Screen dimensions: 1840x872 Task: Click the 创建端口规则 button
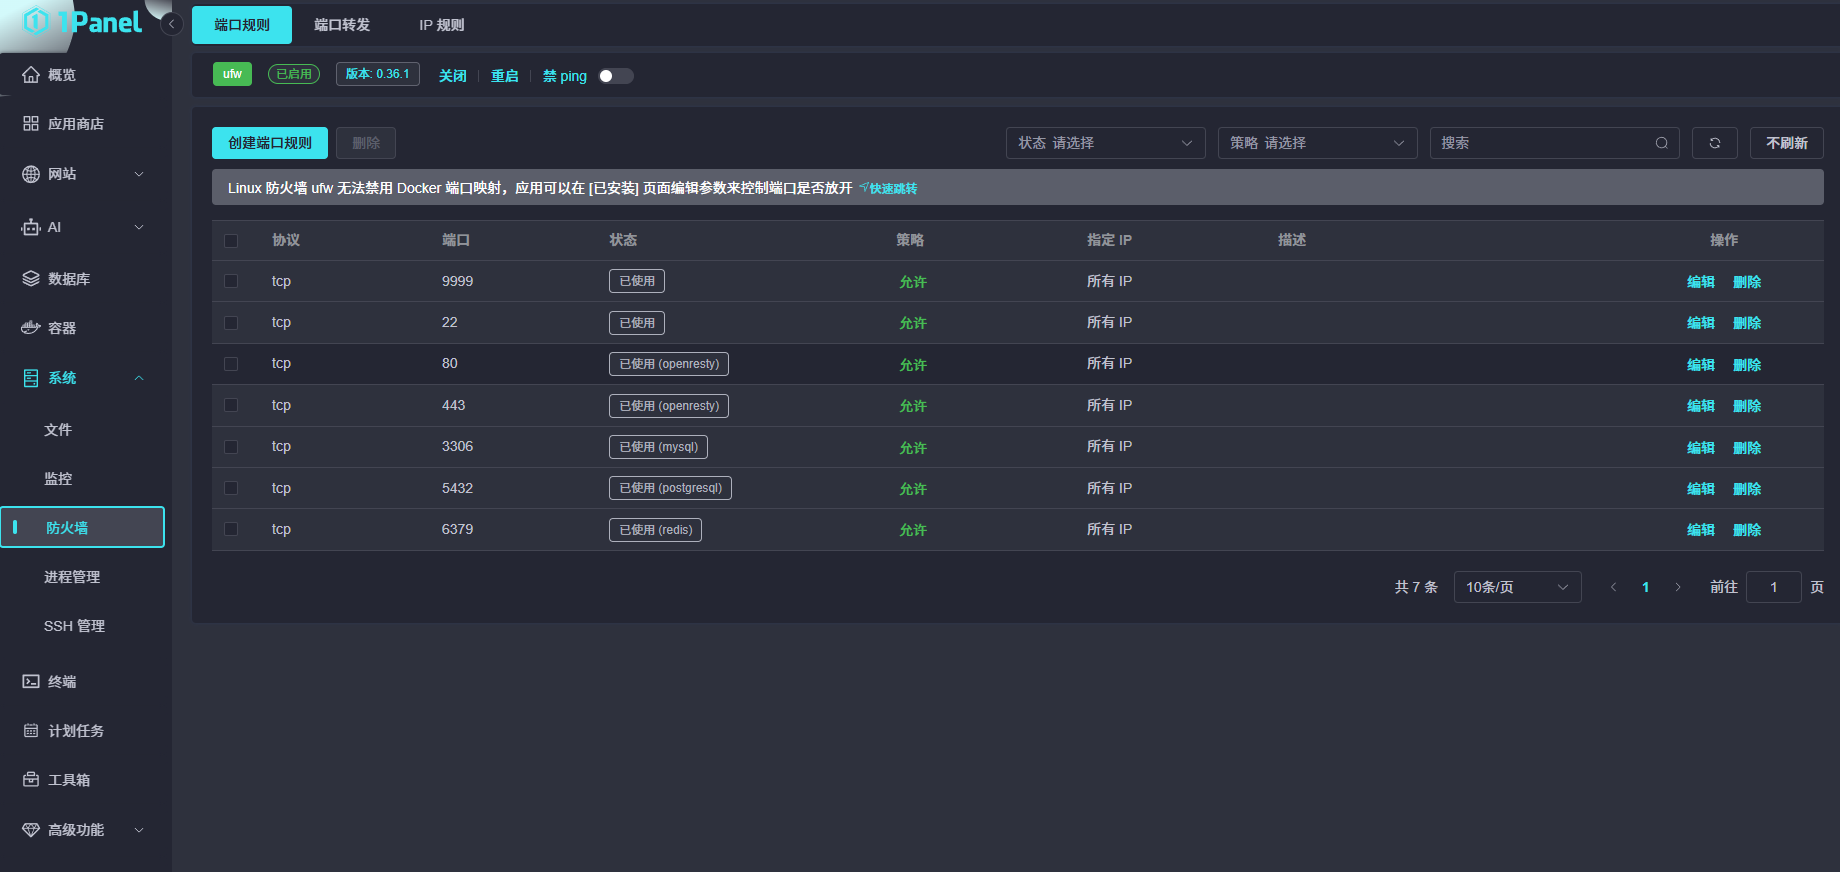tap(270, 143)
